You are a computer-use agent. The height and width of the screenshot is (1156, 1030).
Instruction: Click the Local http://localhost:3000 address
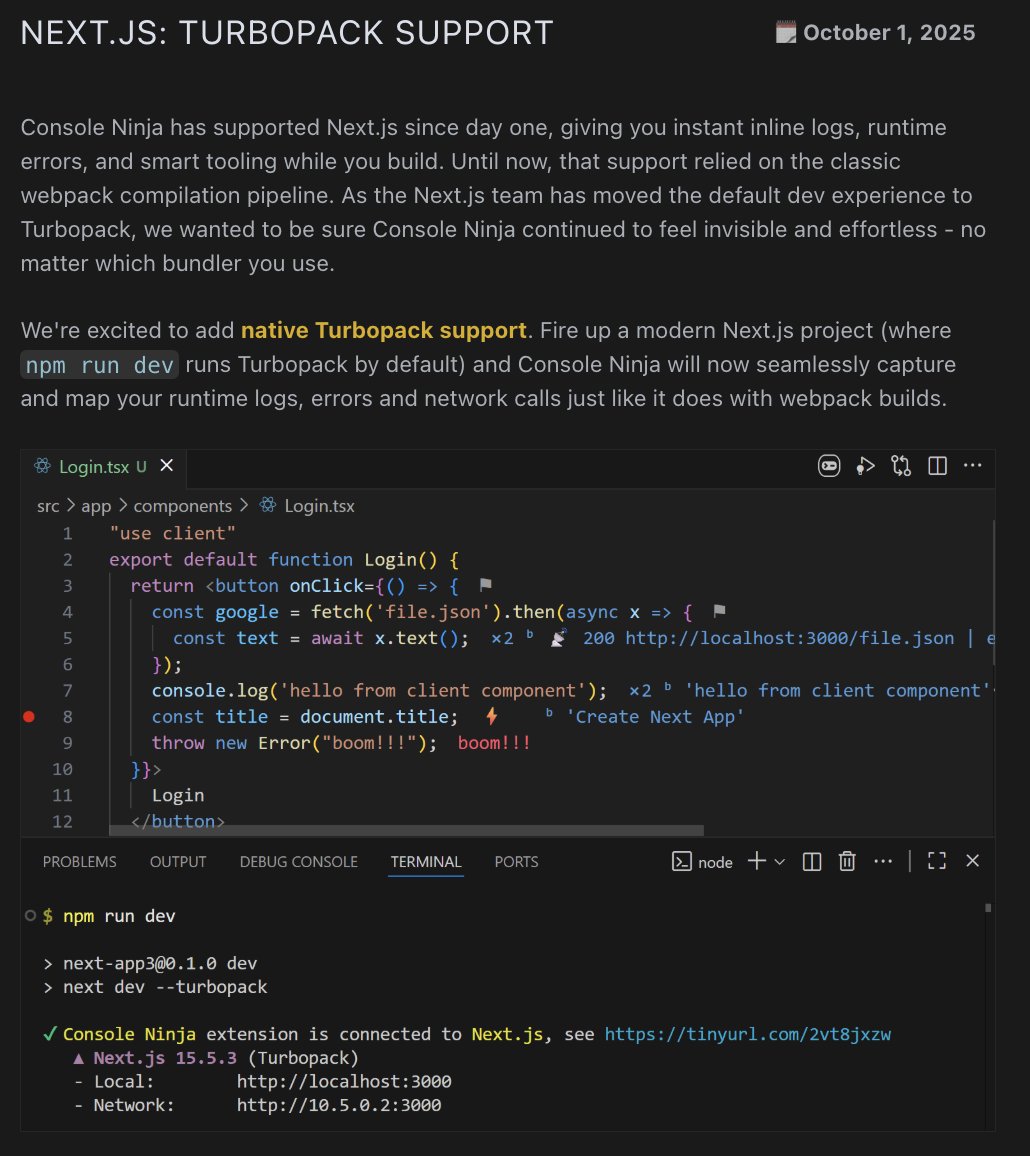coord(344,1081)
